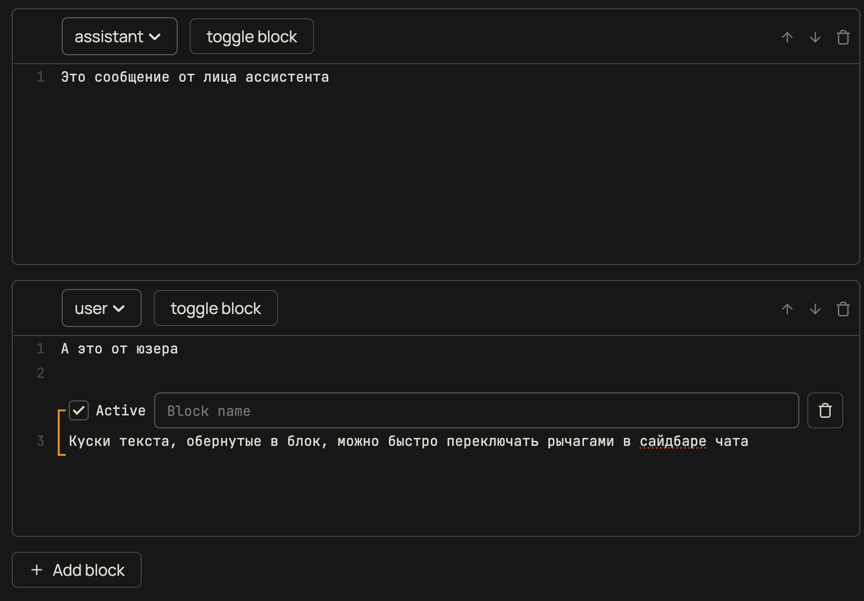Move the assistant message down
This screenshot has height=601, width=864.
pyautogui.click(x=815, y=37)
